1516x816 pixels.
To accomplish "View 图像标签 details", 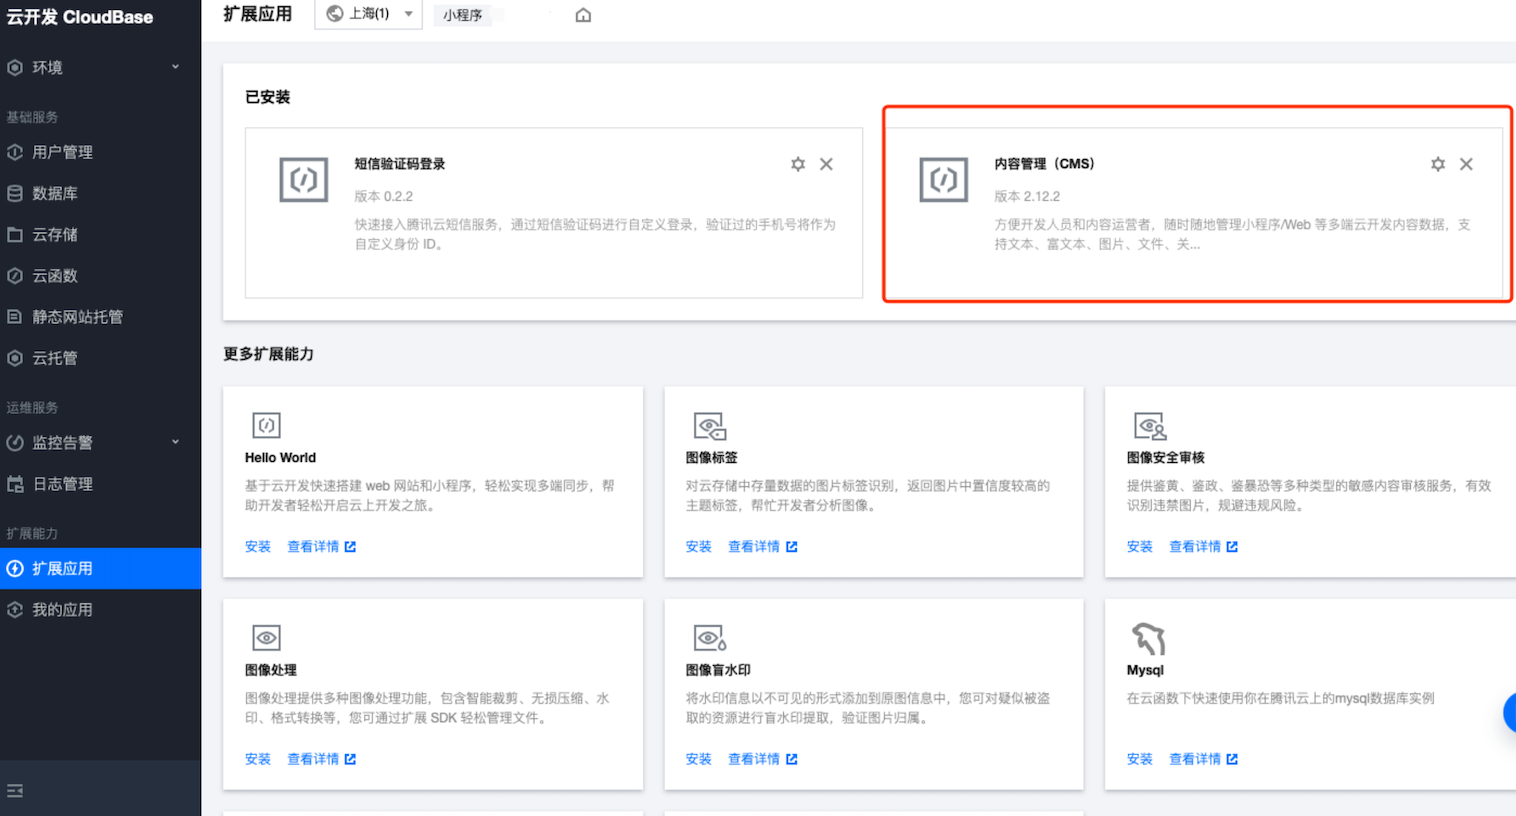I will [763, 547].
